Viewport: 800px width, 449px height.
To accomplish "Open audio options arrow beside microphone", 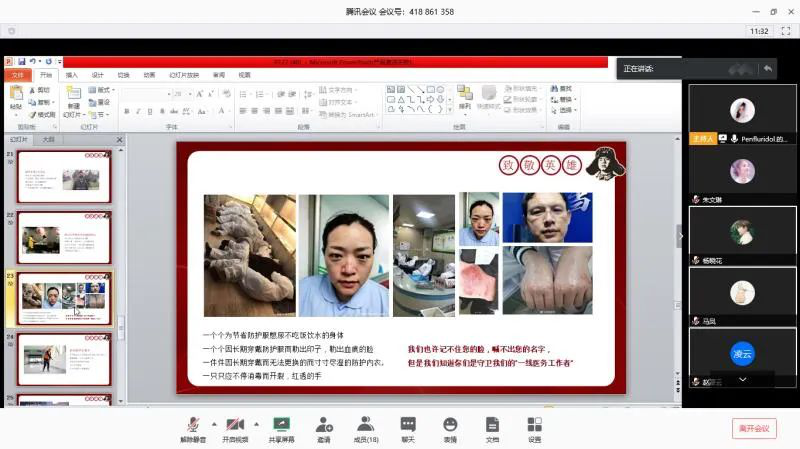I will click(x=214, y=424).
